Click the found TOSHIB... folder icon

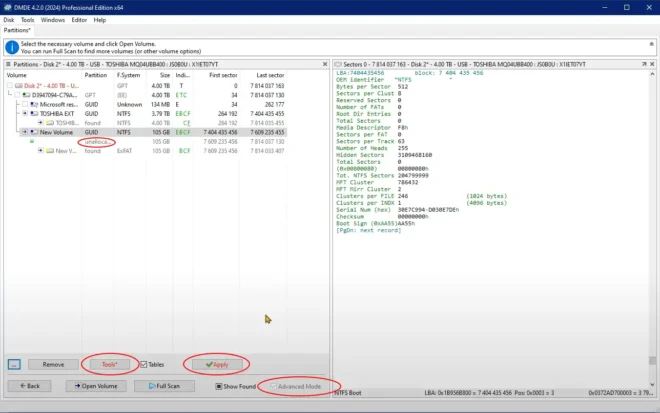point(50,123)
